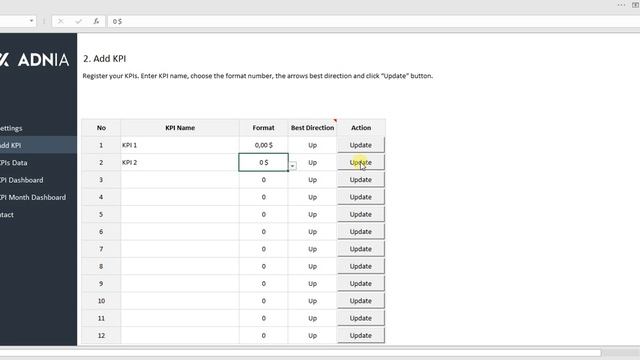The height and width of the screenshot is (360, 640).
Task: Open the format dropdown arrow beside KPI 2
Action: tap(293, 166)
